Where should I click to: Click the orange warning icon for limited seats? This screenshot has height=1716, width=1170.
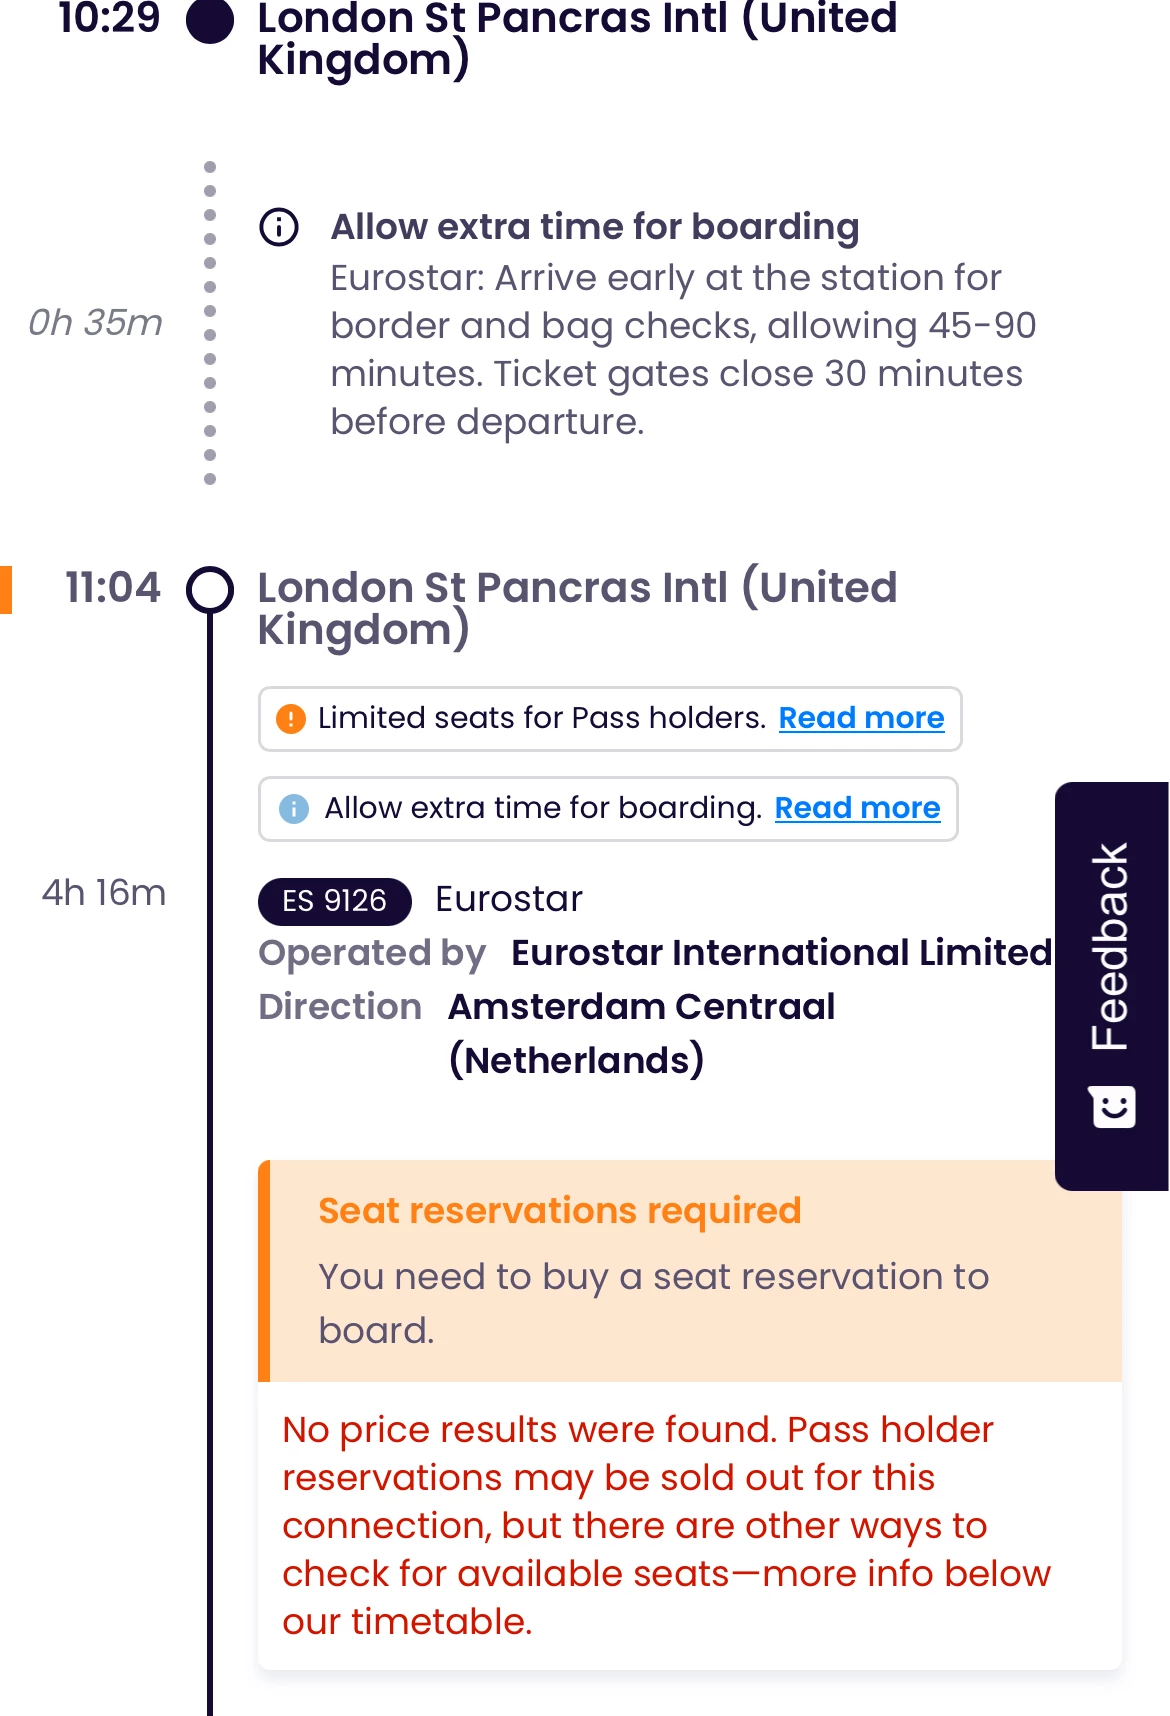291,719
